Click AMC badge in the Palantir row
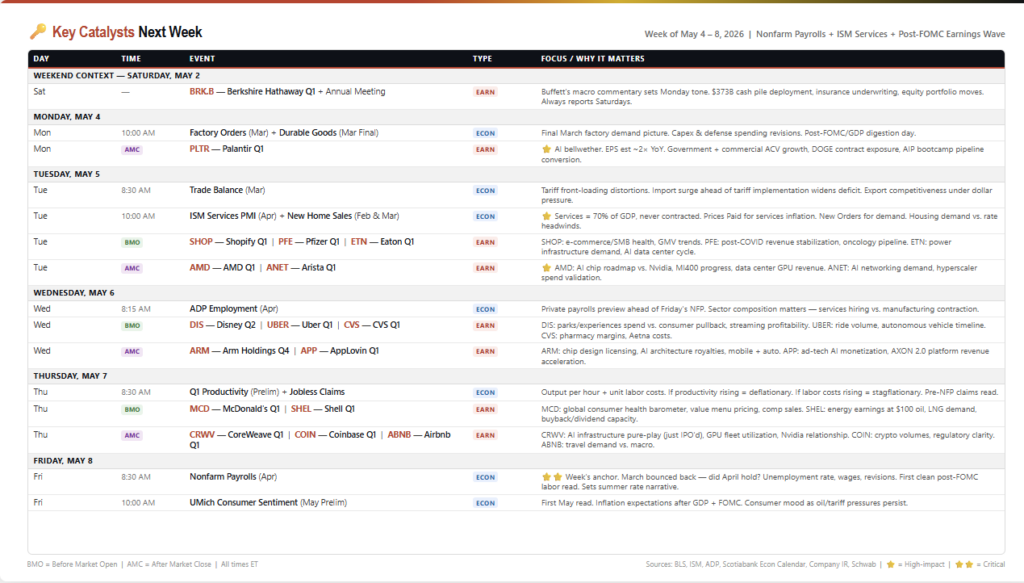This screenshot has width=1024, height=583. pos(132,150)
